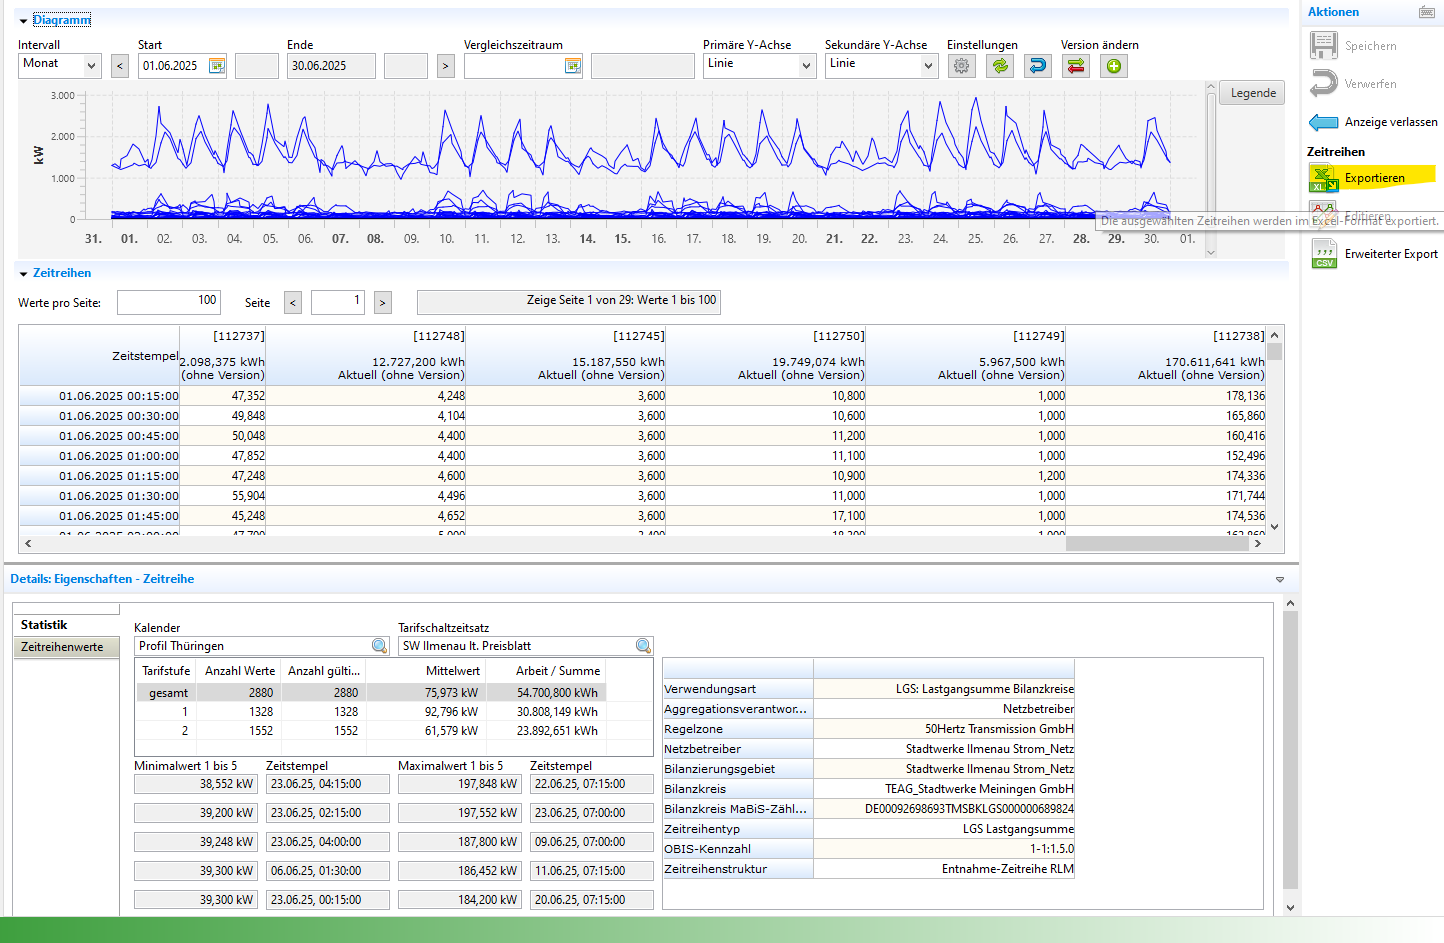Viewport: 1444px width, 943px height.
Task: Click the magnifier icon next to Profil Thüringen
Action: (380, 646)
